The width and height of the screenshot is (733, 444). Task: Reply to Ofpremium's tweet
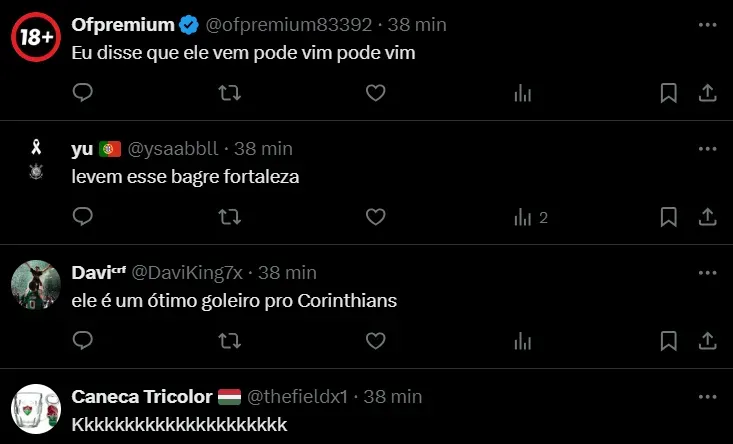[84, 93]
